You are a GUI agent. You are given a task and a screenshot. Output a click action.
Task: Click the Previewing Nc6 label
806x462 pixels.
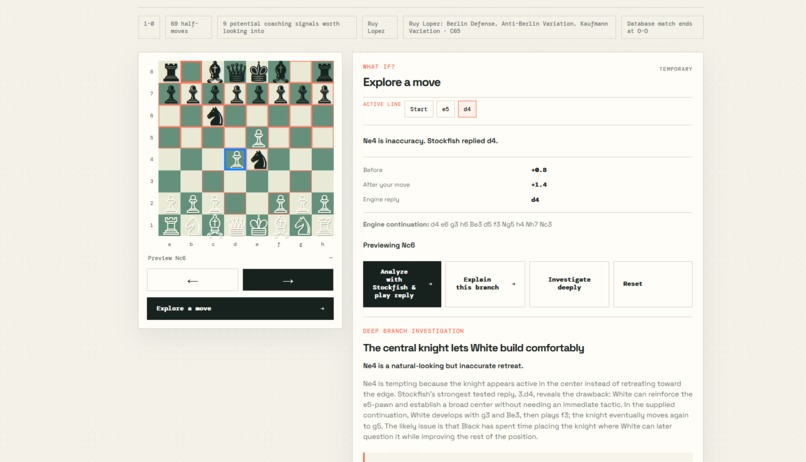click(x=389, y=245)
